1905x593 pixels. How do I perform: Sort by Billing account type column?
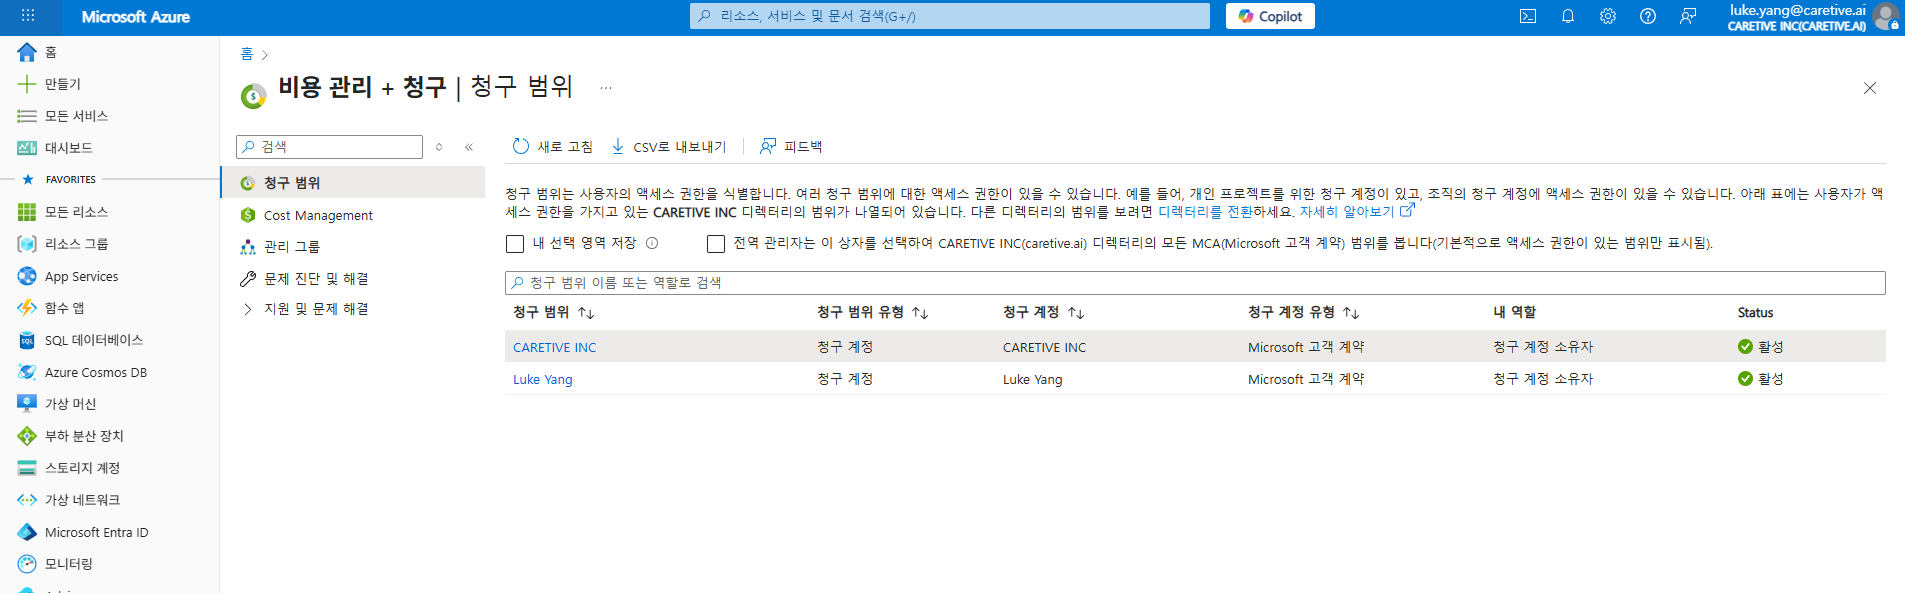(1304, 313)
